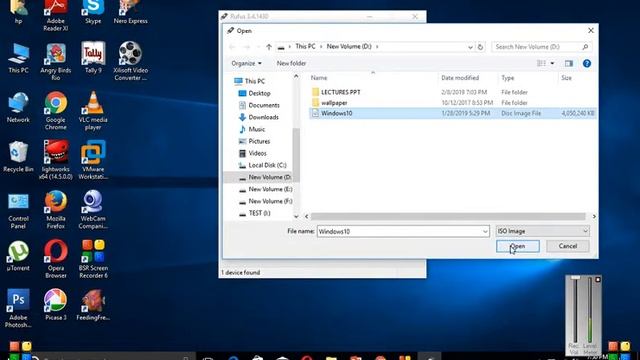Image resolution: width=640 pixels, height=360 pixels.
Task: Select the Picasa 3 desktop icon
Action: point(56,305)
